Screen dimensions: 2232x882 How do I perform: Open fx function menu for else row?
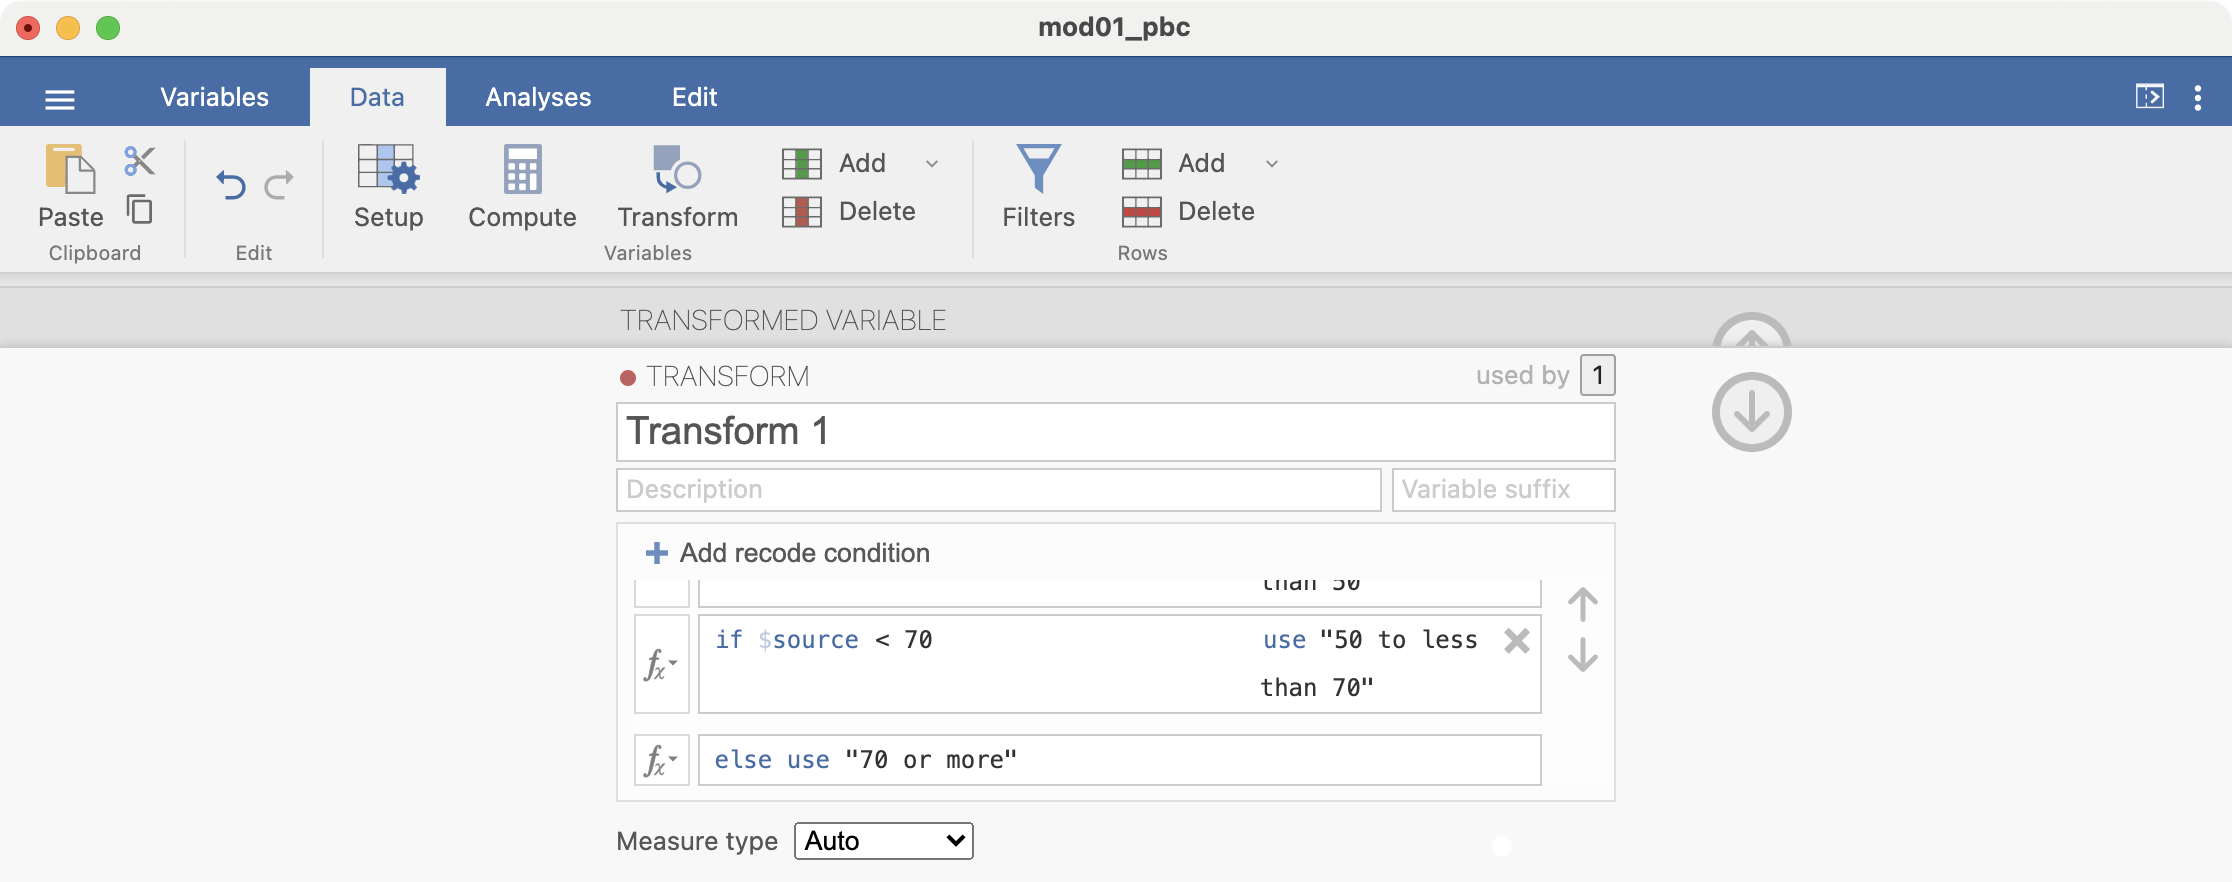pos(661,761)
